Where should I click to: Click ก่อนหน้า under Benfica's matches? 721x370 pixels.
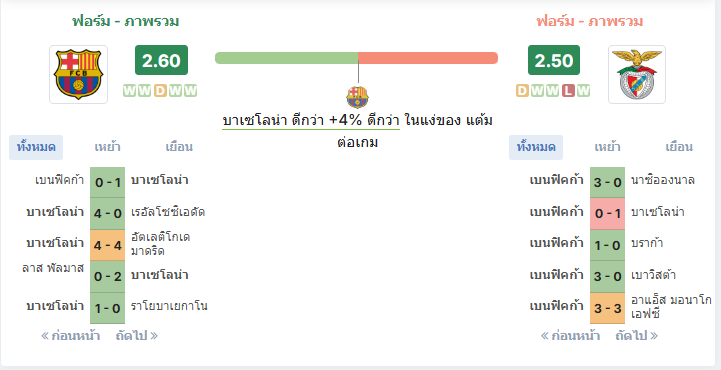(x=570, y=336)
